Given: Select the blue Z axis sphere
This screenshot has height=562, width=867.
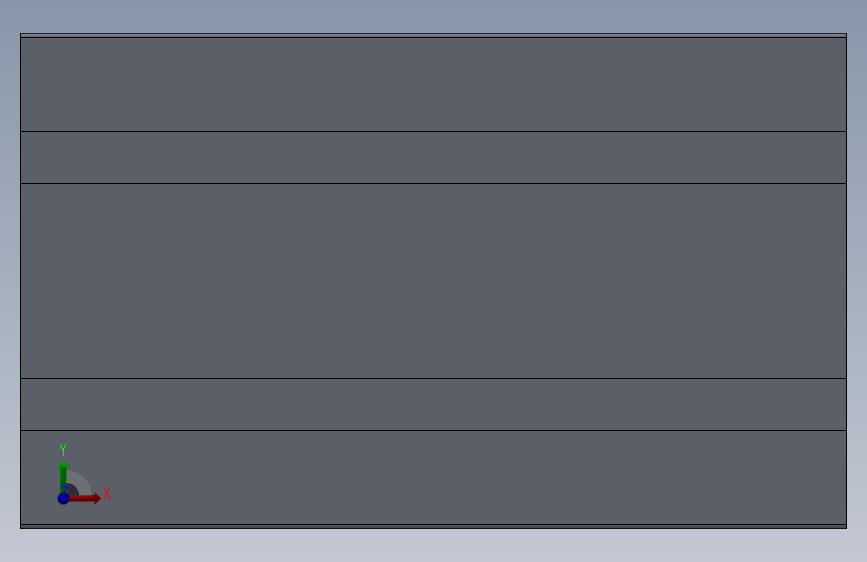Looking at the screenshot, I should pyautogui.click(x=63, y=498).
